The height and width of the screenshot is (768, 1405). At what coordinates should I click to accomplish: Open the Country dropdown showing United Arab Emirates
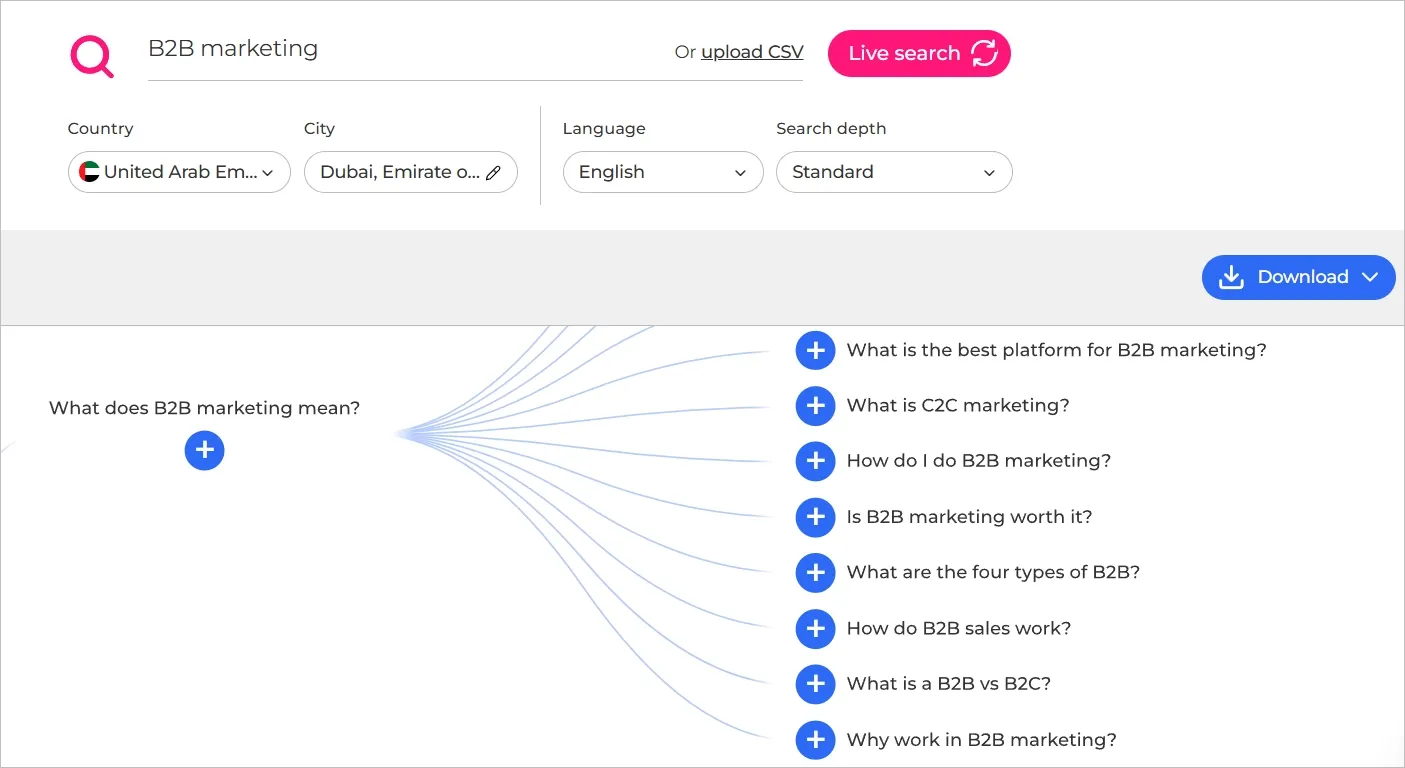click(x=179, y=172)
